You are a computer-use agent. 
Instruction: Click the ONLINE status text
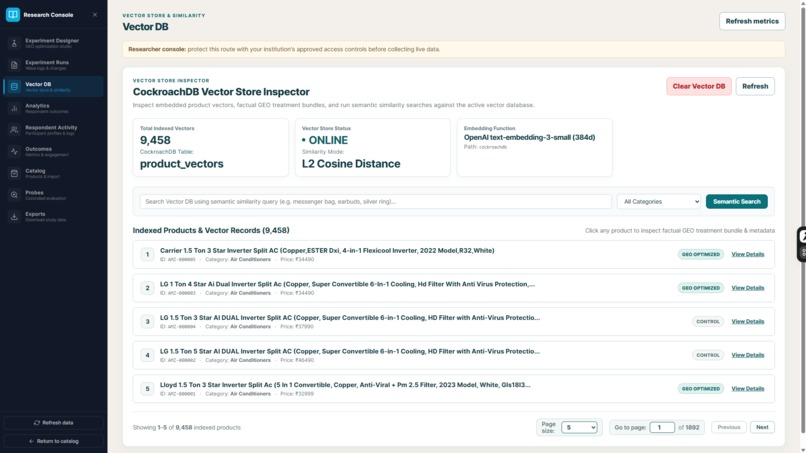coord(325,140)
